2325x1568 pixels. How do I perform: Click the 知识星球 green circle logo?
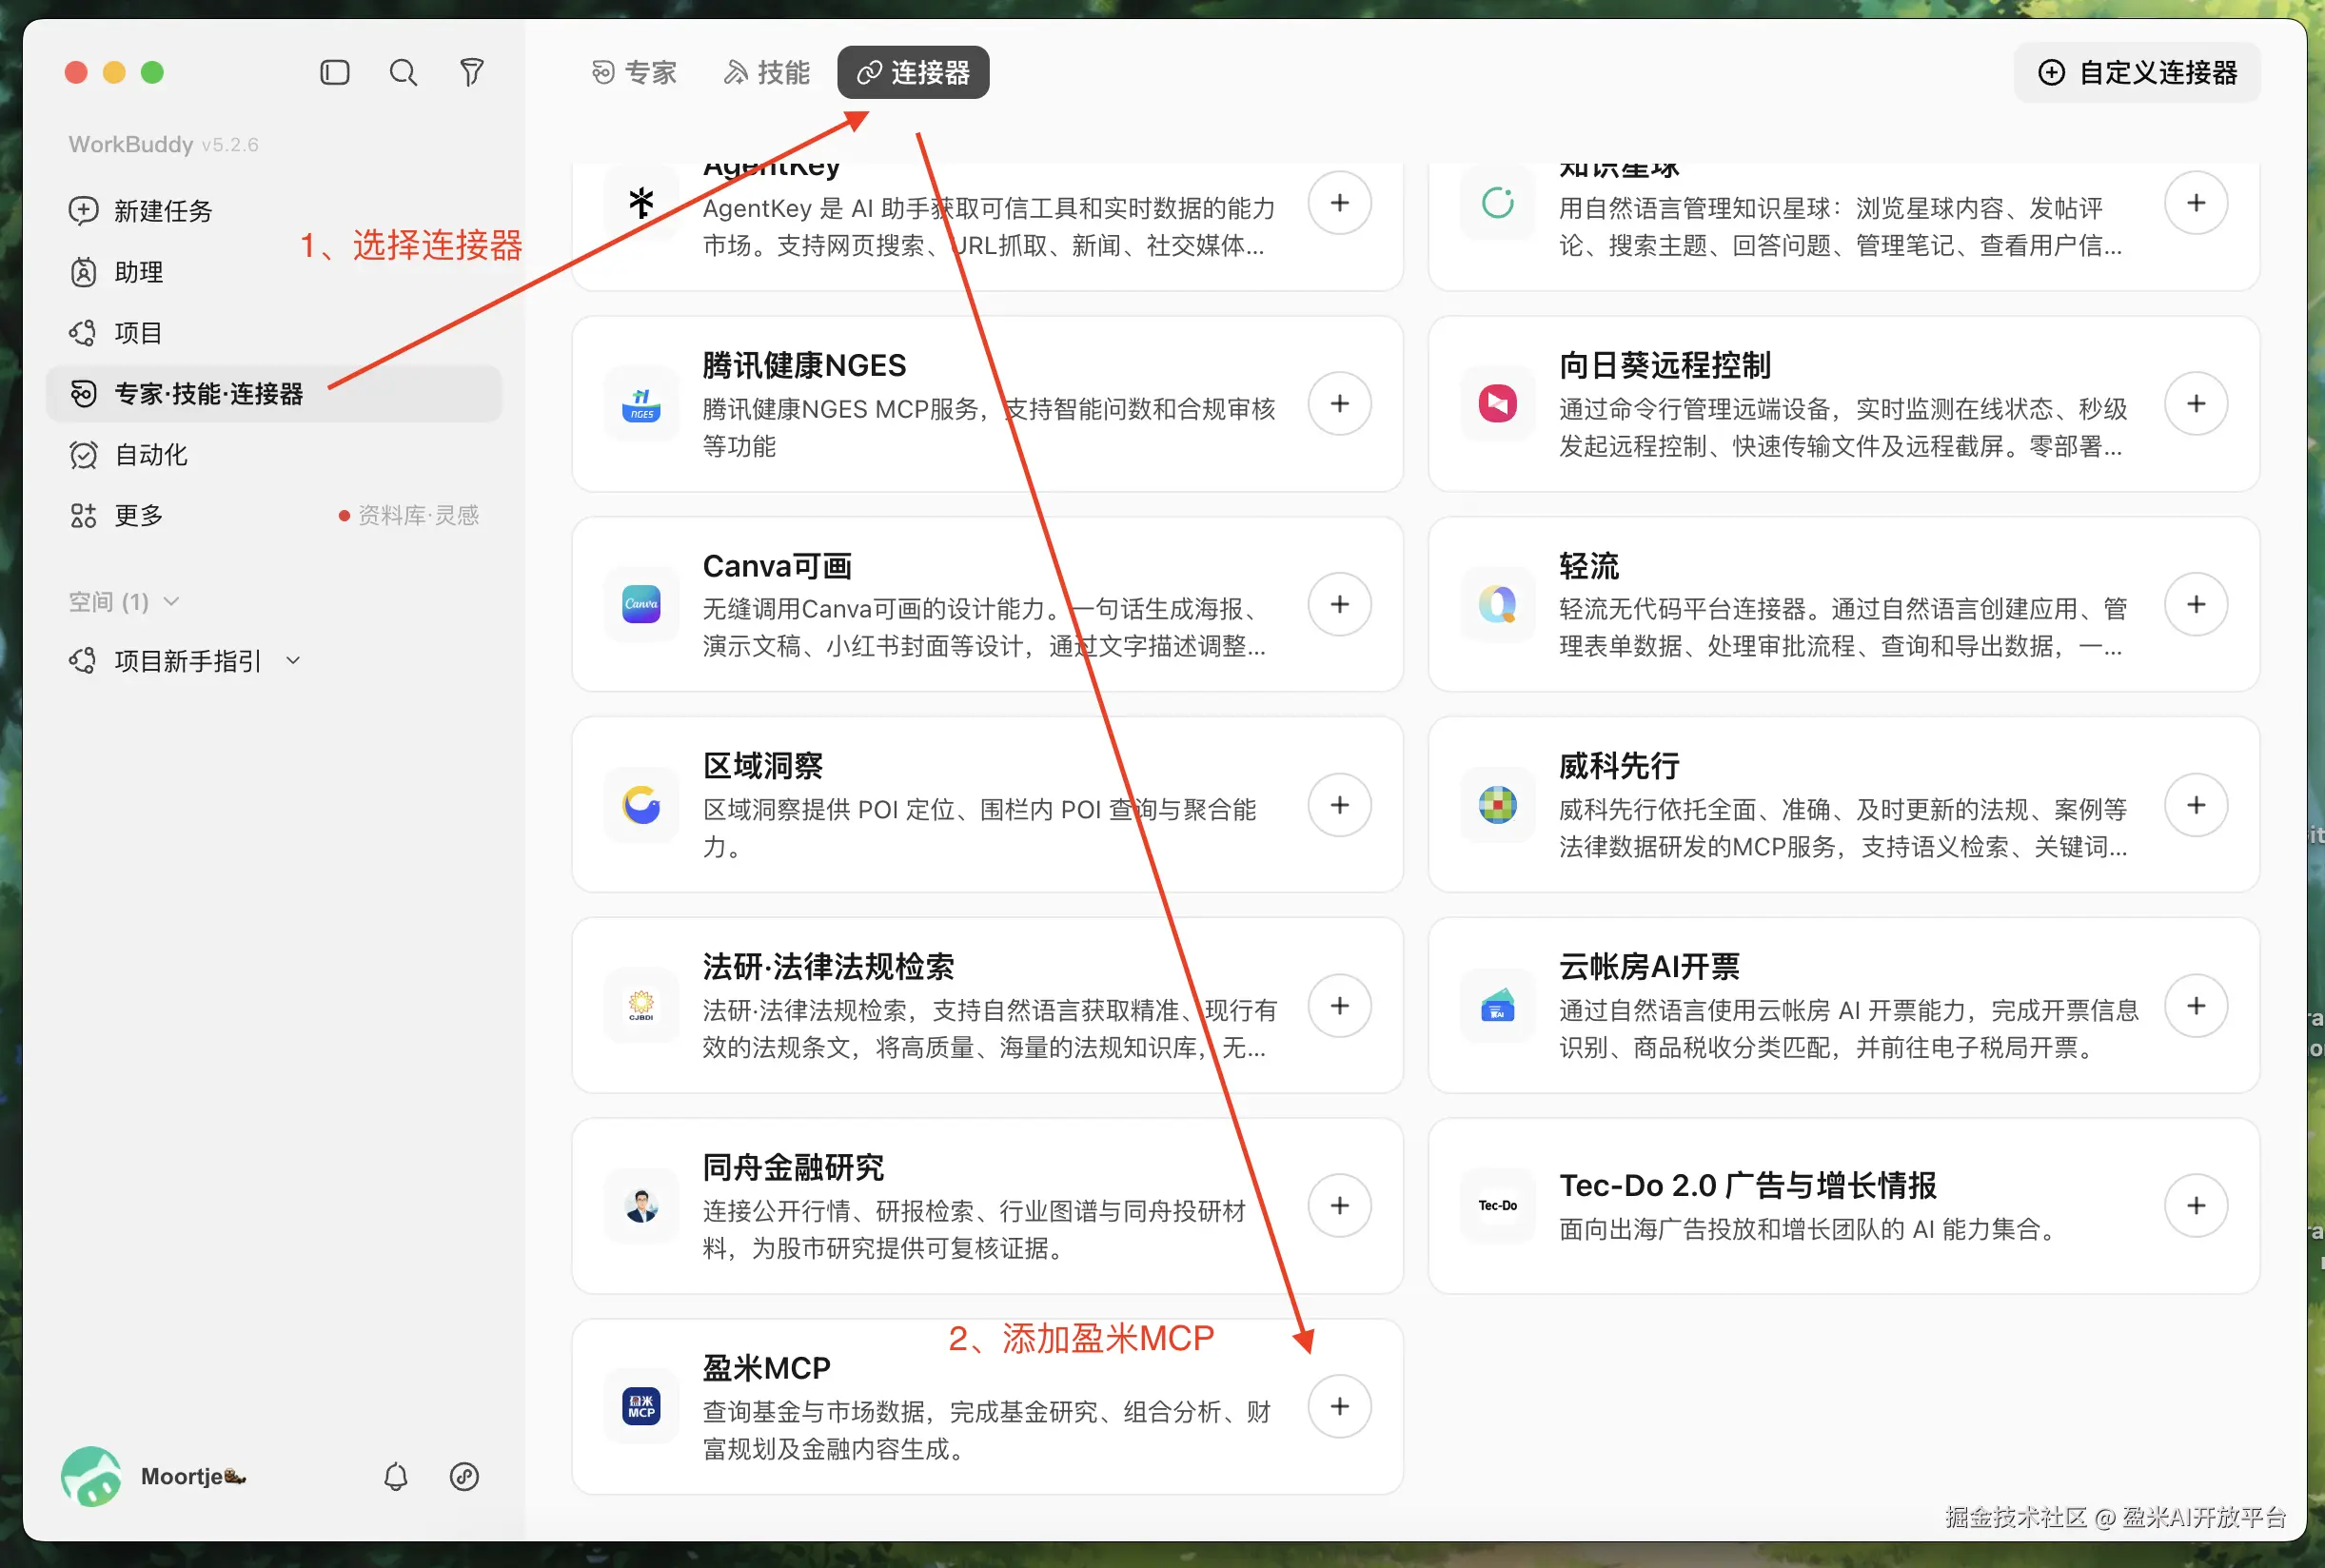1497,203
